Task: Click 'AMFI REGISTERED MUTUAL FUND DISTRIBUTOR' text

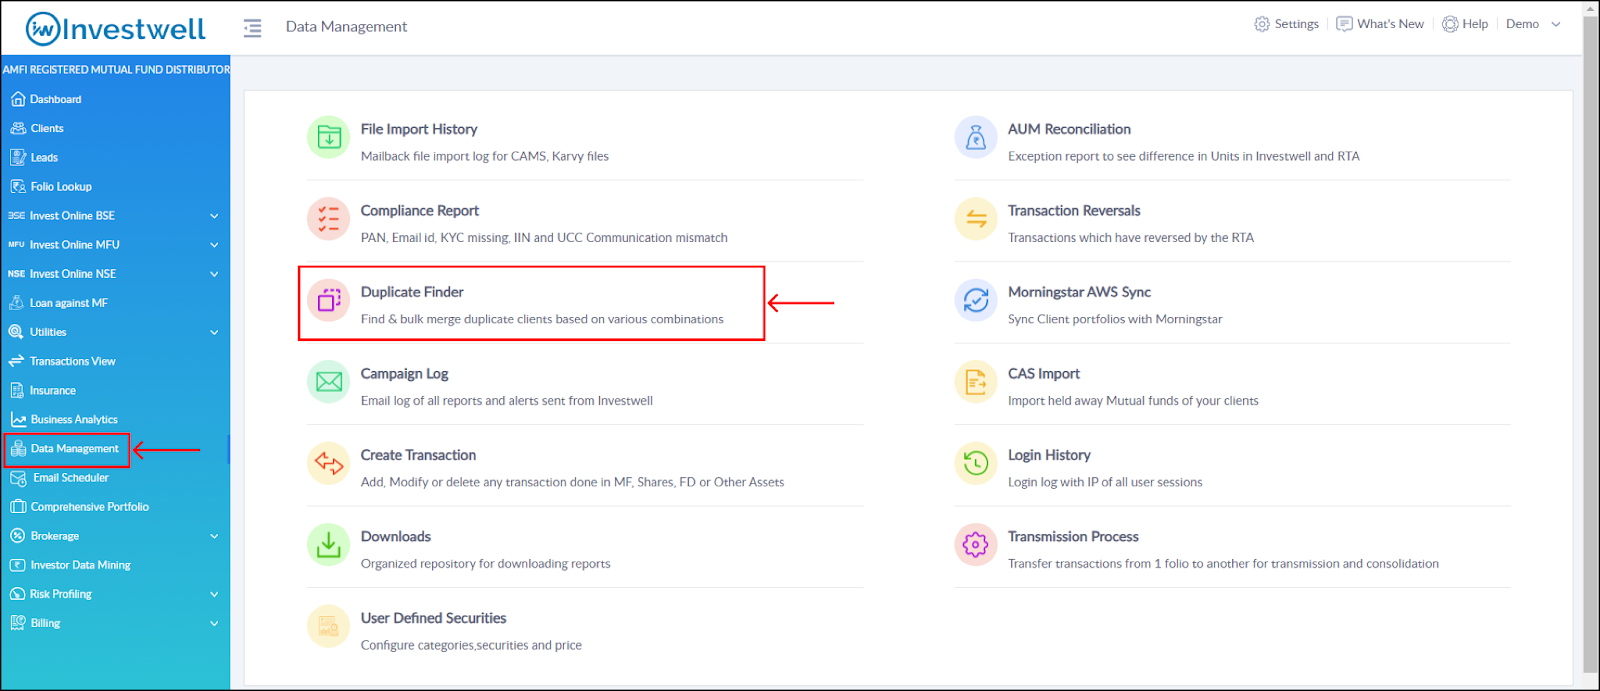Action: pos(116,70)
